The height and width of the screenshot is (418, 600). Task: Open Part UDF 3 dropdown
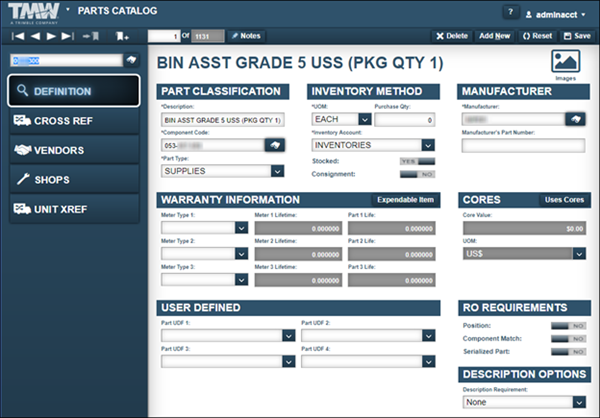coord(289,362)
